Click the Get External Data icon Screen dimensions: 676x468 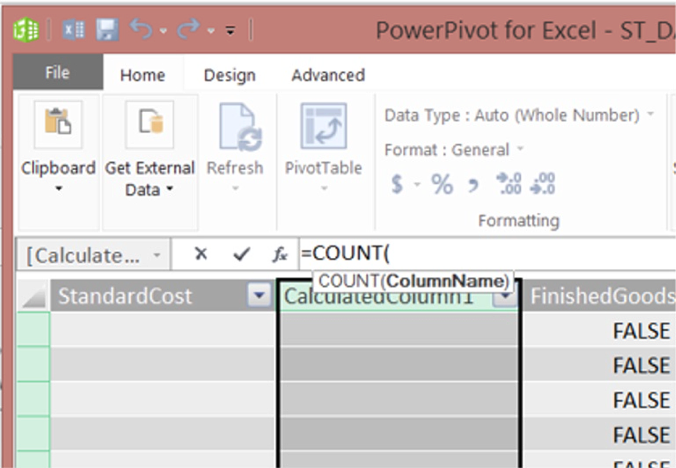[150, 124]
